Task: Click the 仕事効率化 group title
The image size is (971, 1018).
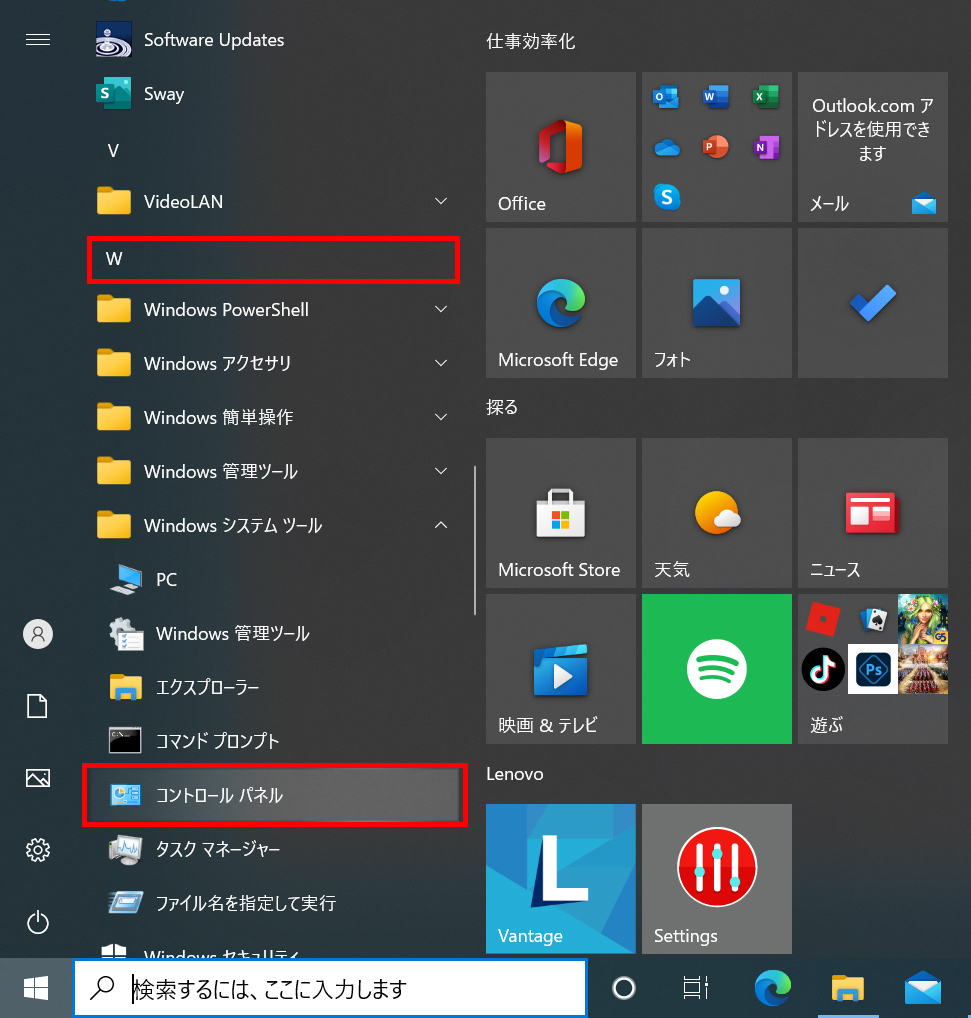Action: pos(530,42)
